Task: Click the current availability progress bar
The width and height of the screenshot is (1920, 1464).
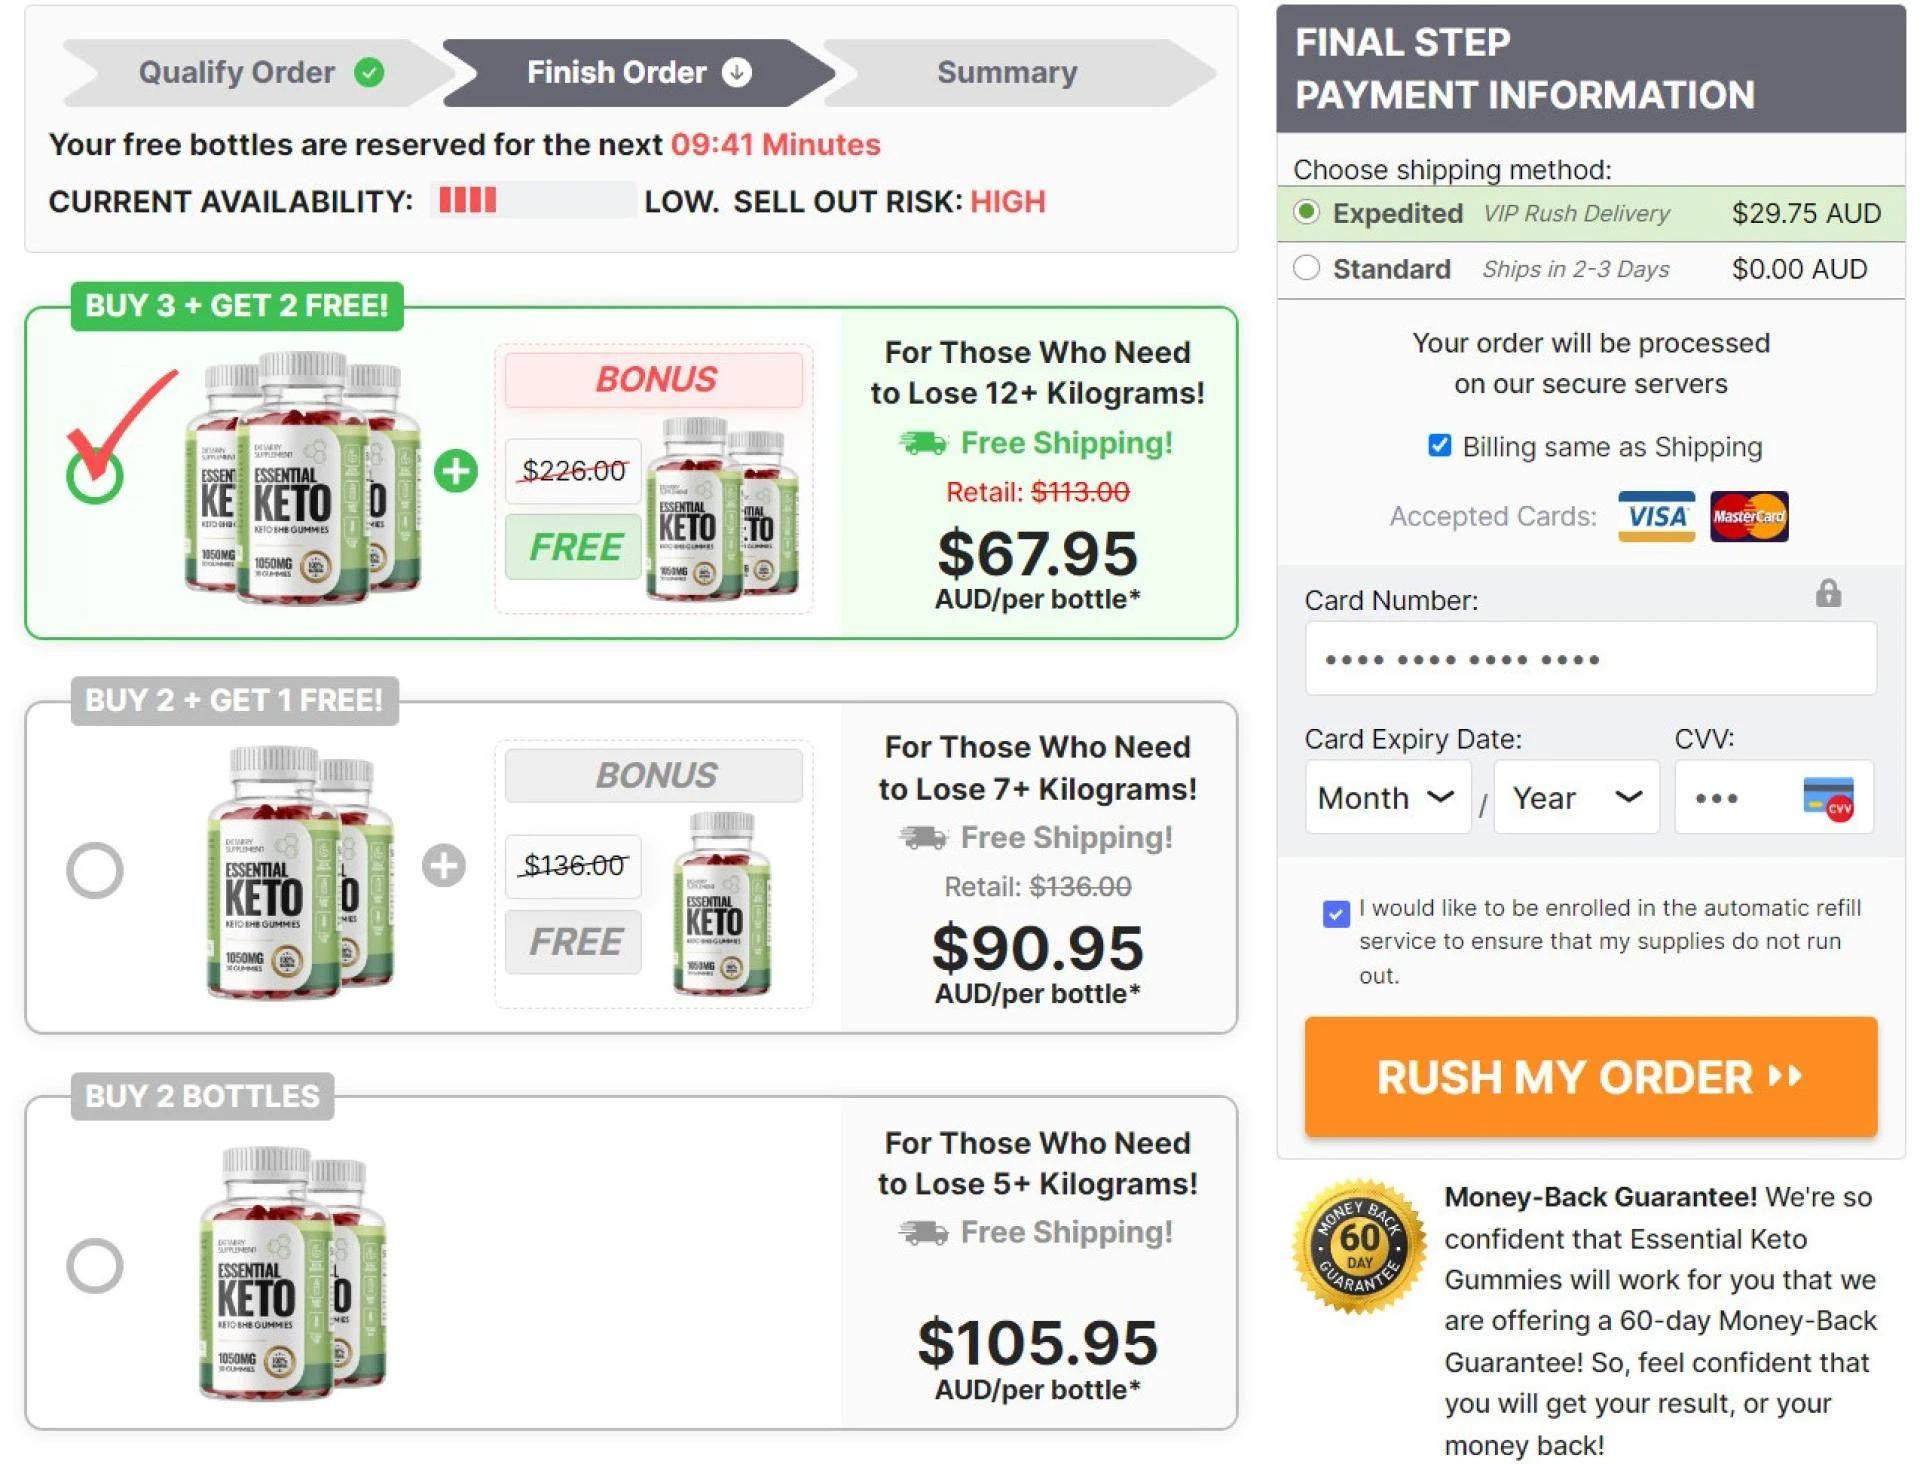Action: [x=533, y=201]
